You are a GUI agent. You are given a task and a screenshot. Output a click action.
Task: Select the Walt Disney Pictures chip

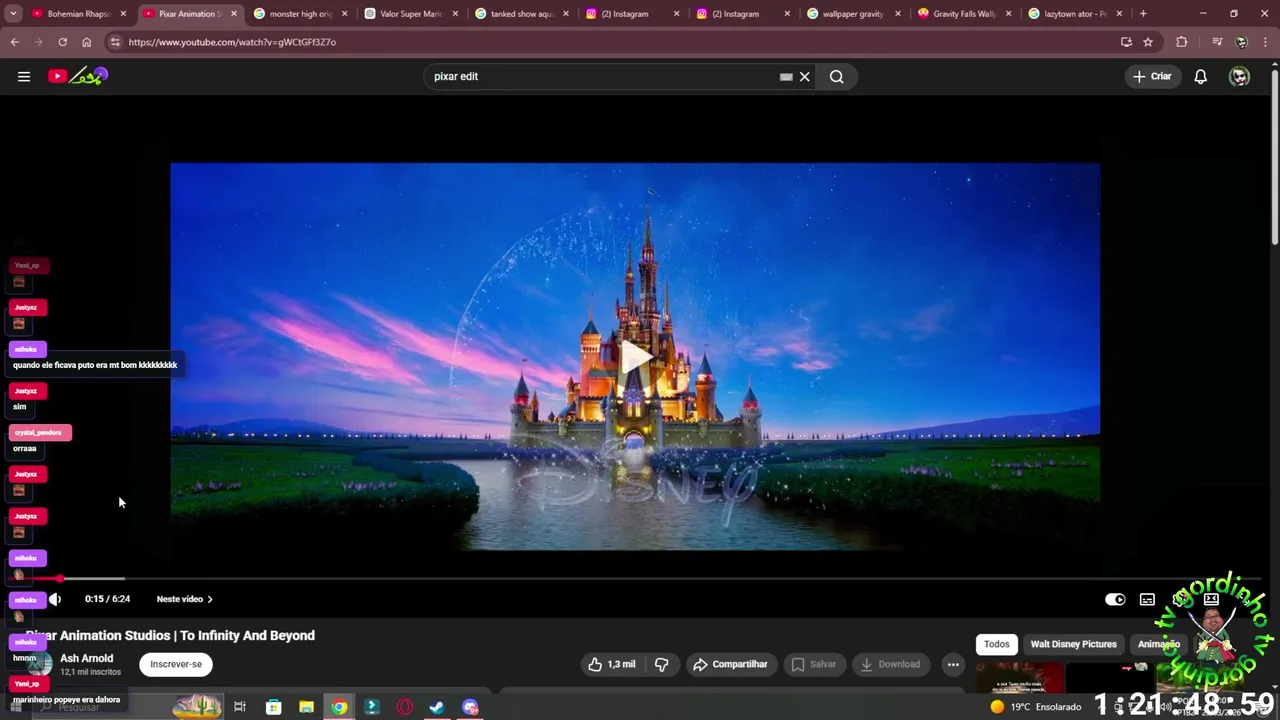point(1074,644)
